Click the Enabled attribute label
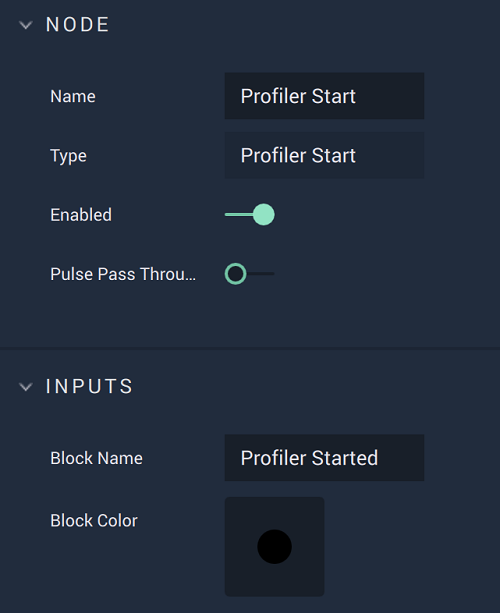The width and height of the screenshot is (500, 613). 81,215
